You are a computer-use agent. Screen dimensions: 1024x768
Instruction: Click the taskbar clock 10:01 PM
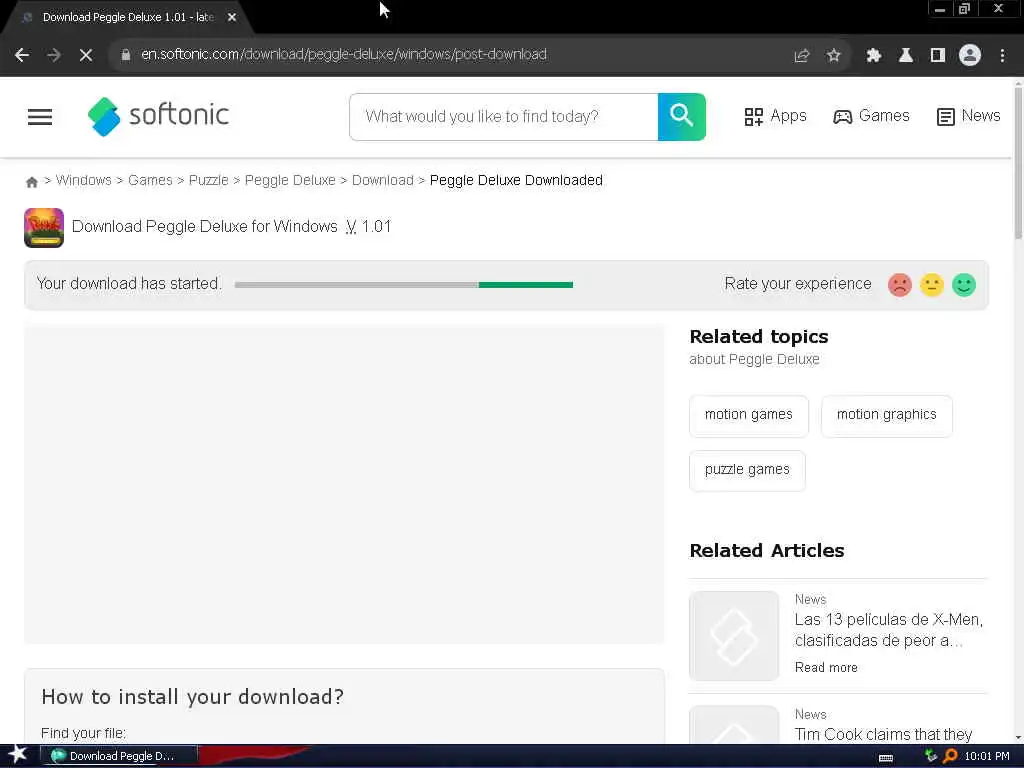coord(987,756)
